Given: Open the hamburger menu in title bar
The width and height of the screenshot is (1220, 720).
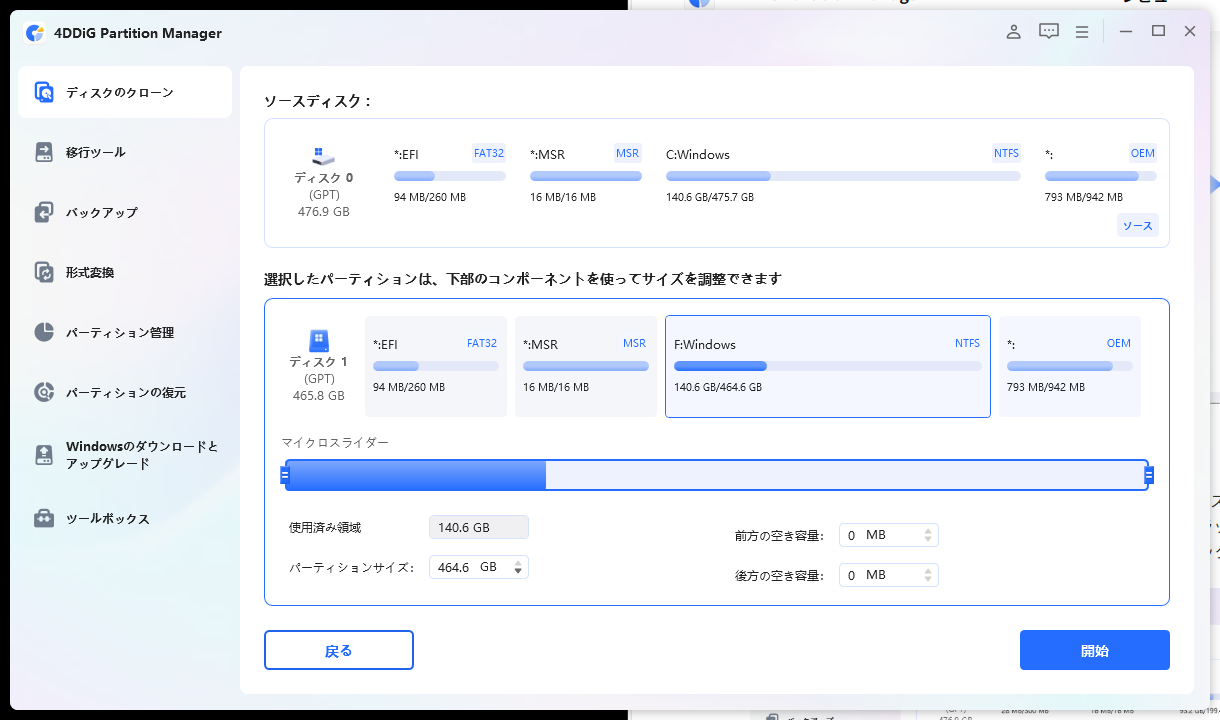Looking at the screenshot, I should coord(1082,32).
